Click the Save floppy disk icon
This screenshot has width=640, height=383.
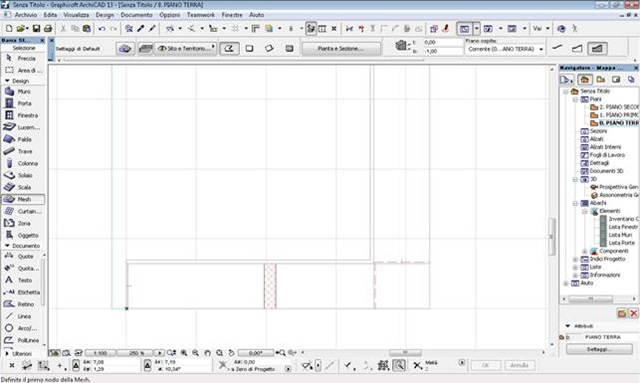(36, 29)
